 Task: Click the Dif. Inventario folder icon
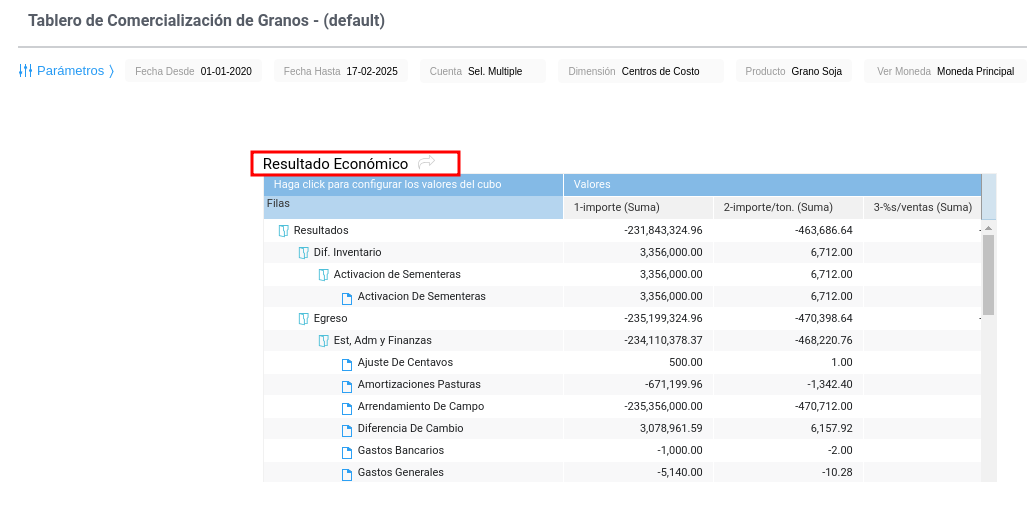coord(303,253)
